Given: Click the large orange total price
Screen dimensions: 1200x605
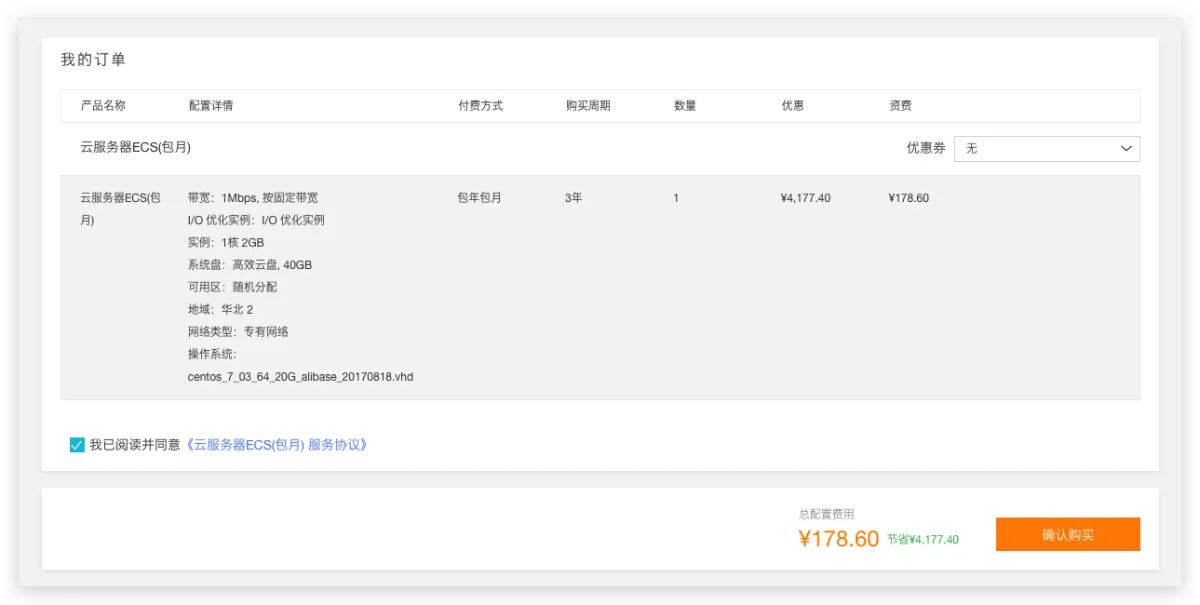Looking at the screenshot, I should click(x=838, y=539).
